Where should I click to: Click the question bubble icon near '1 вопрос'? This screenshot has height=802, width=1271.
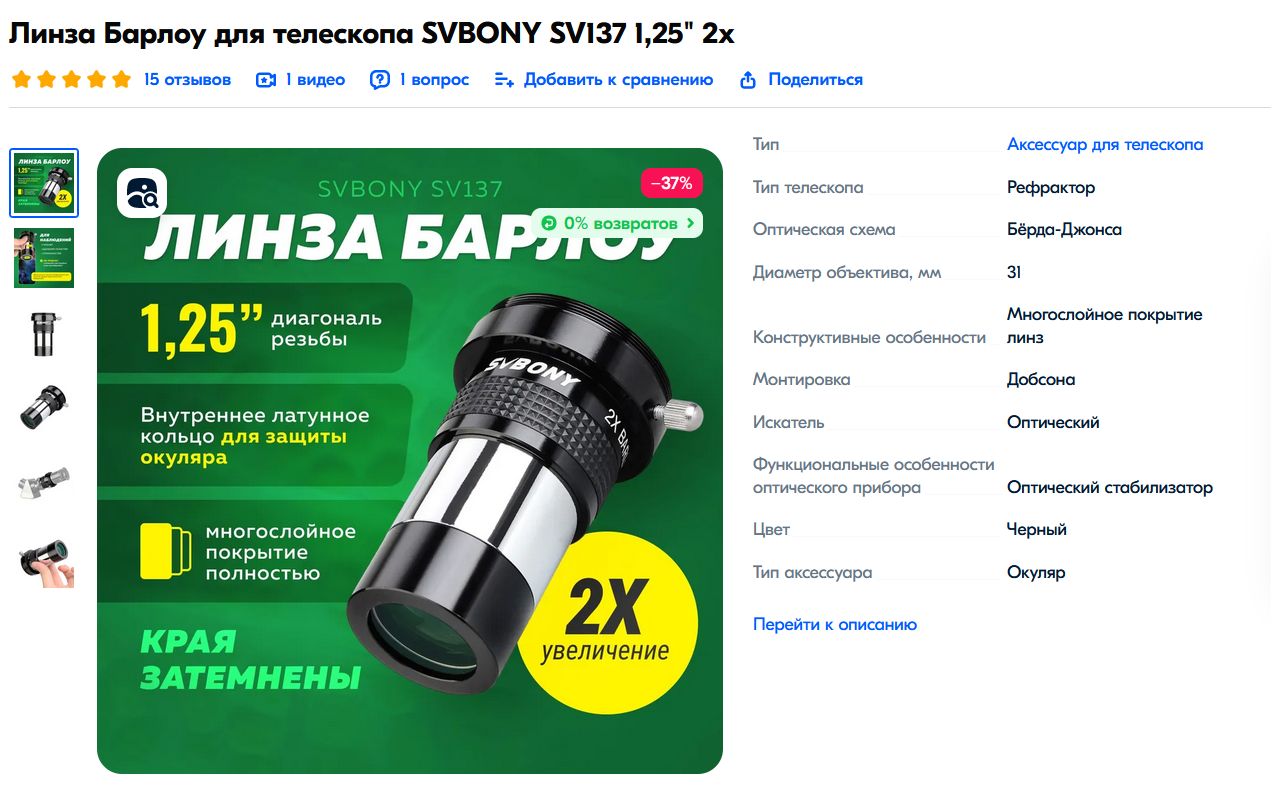point(380,80)
